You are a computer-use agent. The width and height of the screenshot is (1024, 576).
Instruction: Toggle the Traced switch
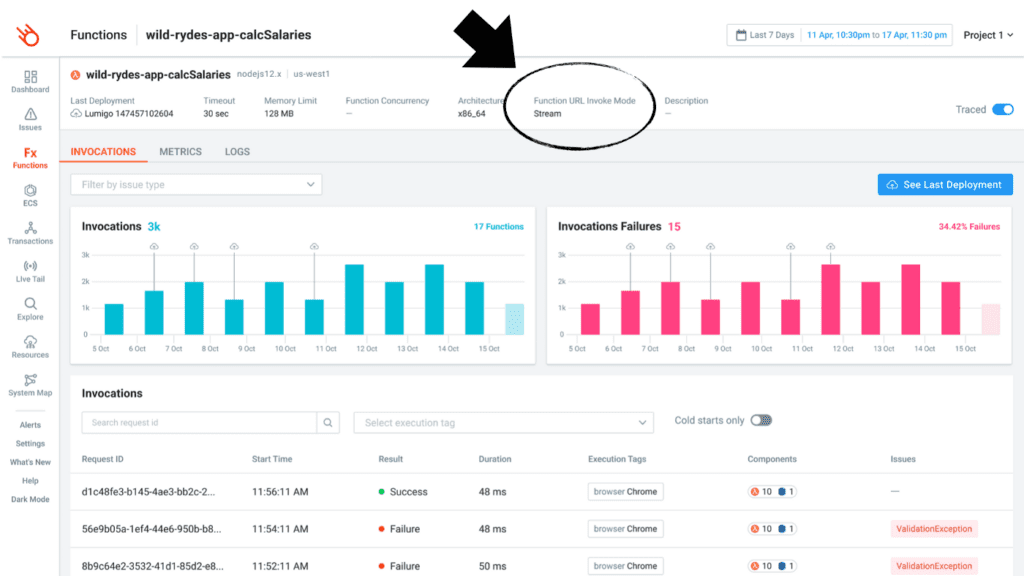point(1002,109)
